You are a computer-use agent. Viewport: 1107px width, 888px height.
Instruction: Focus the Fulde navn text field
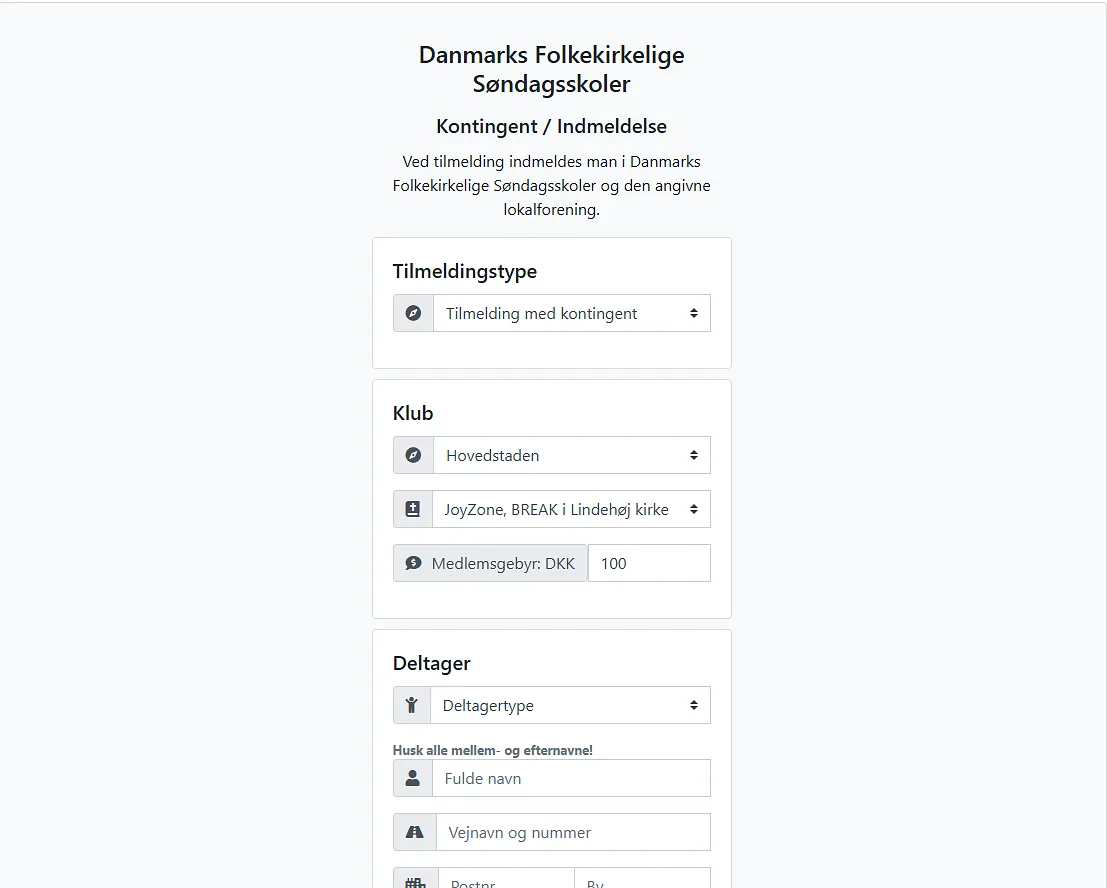click(571, 778)
